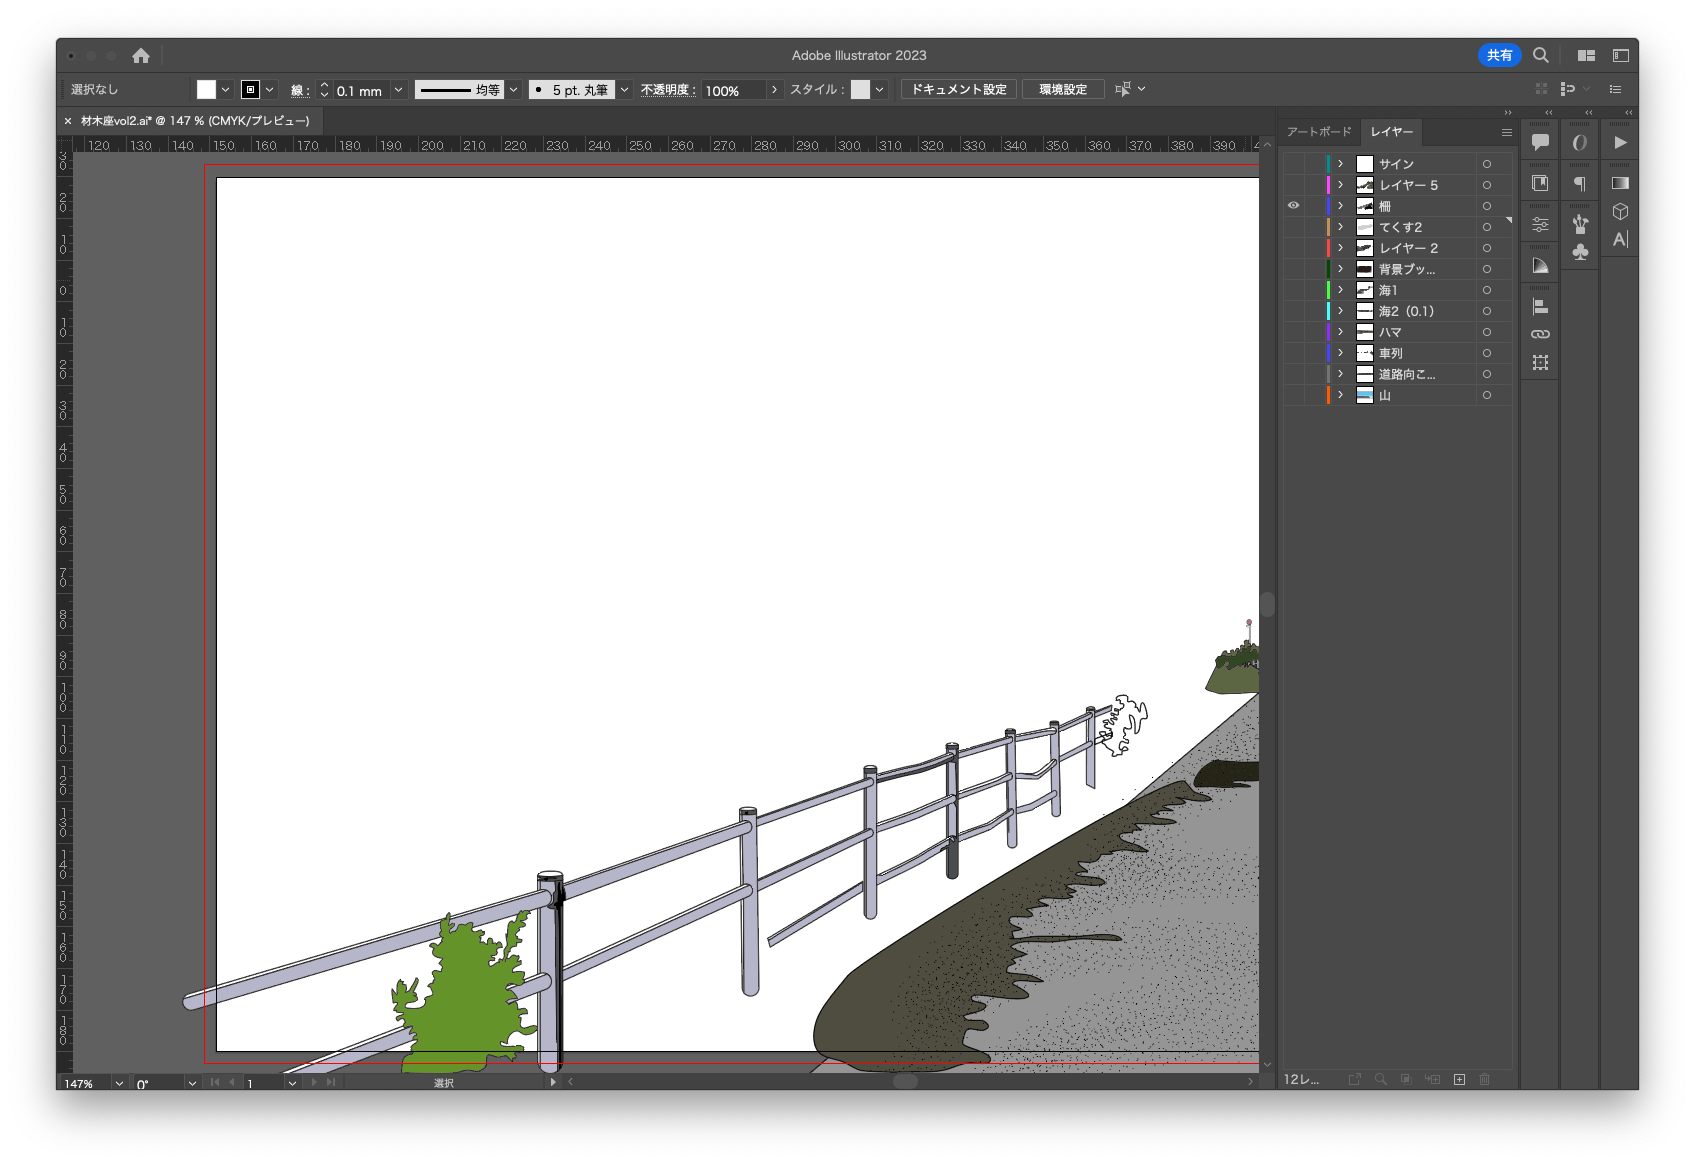This screenshot has width=1695, height=1164.
Task: Switch to the アートボード tab
Action: pyautogui.click(x=1319, y=132)
